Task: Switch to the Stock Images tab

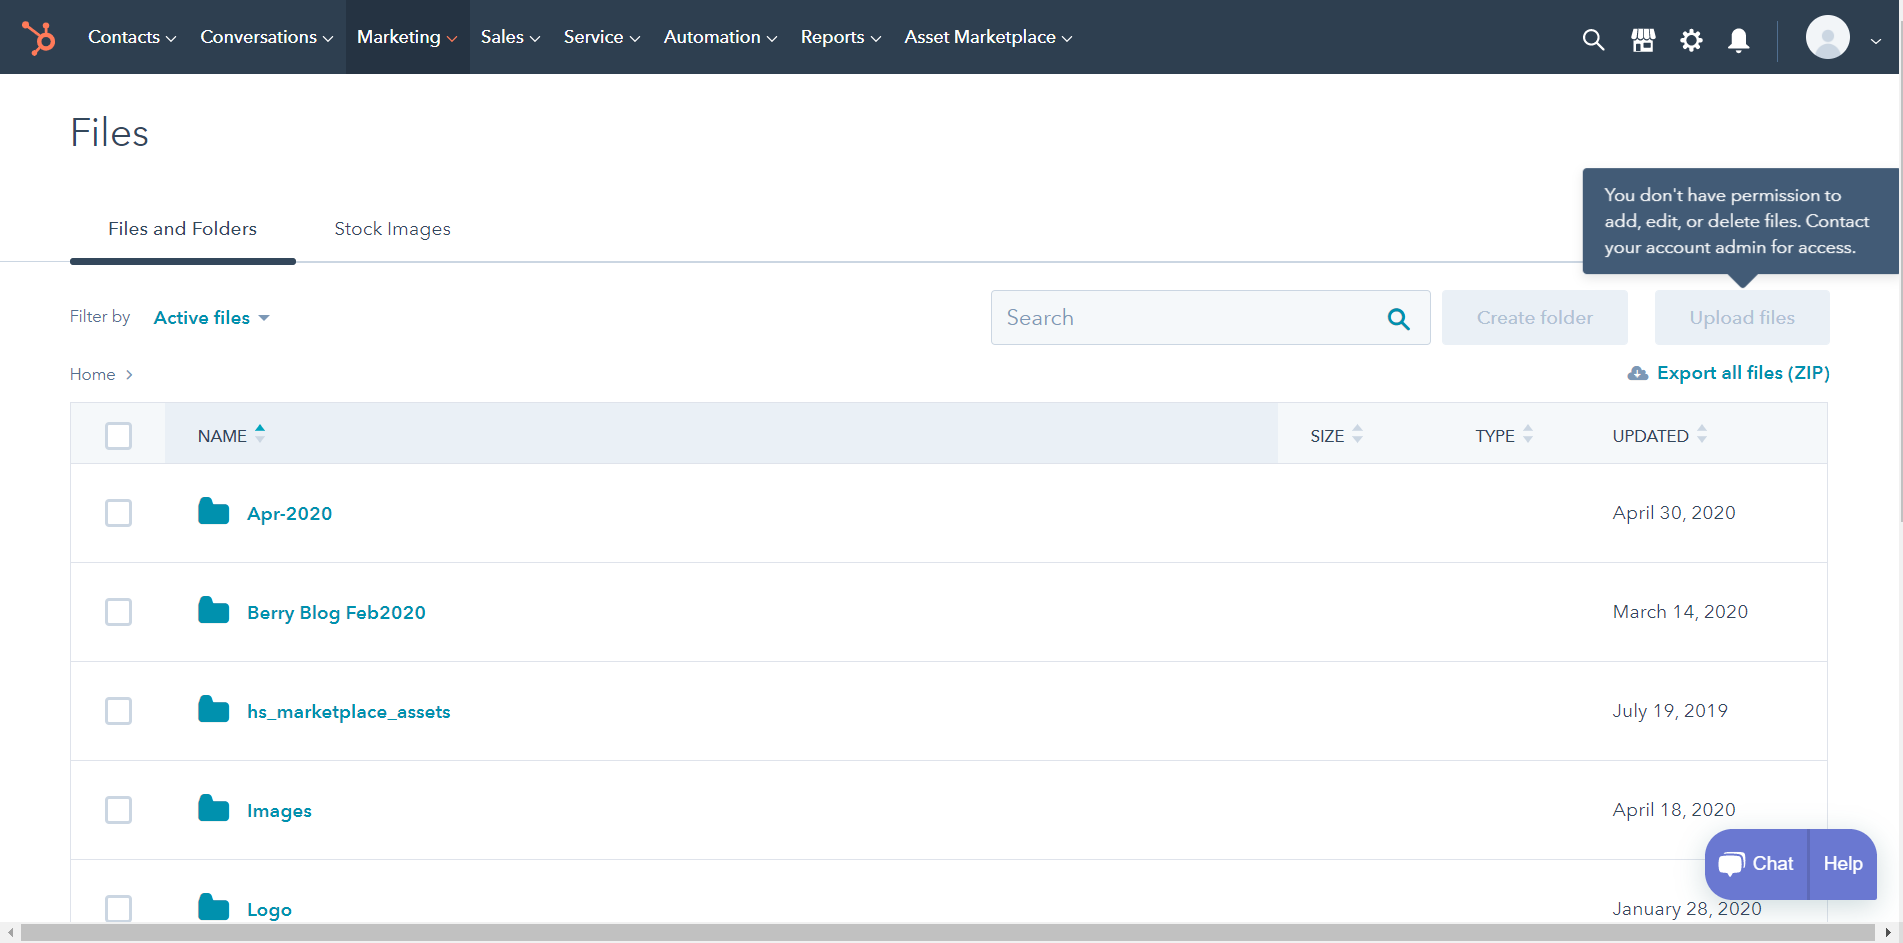Action: (392, 228)
